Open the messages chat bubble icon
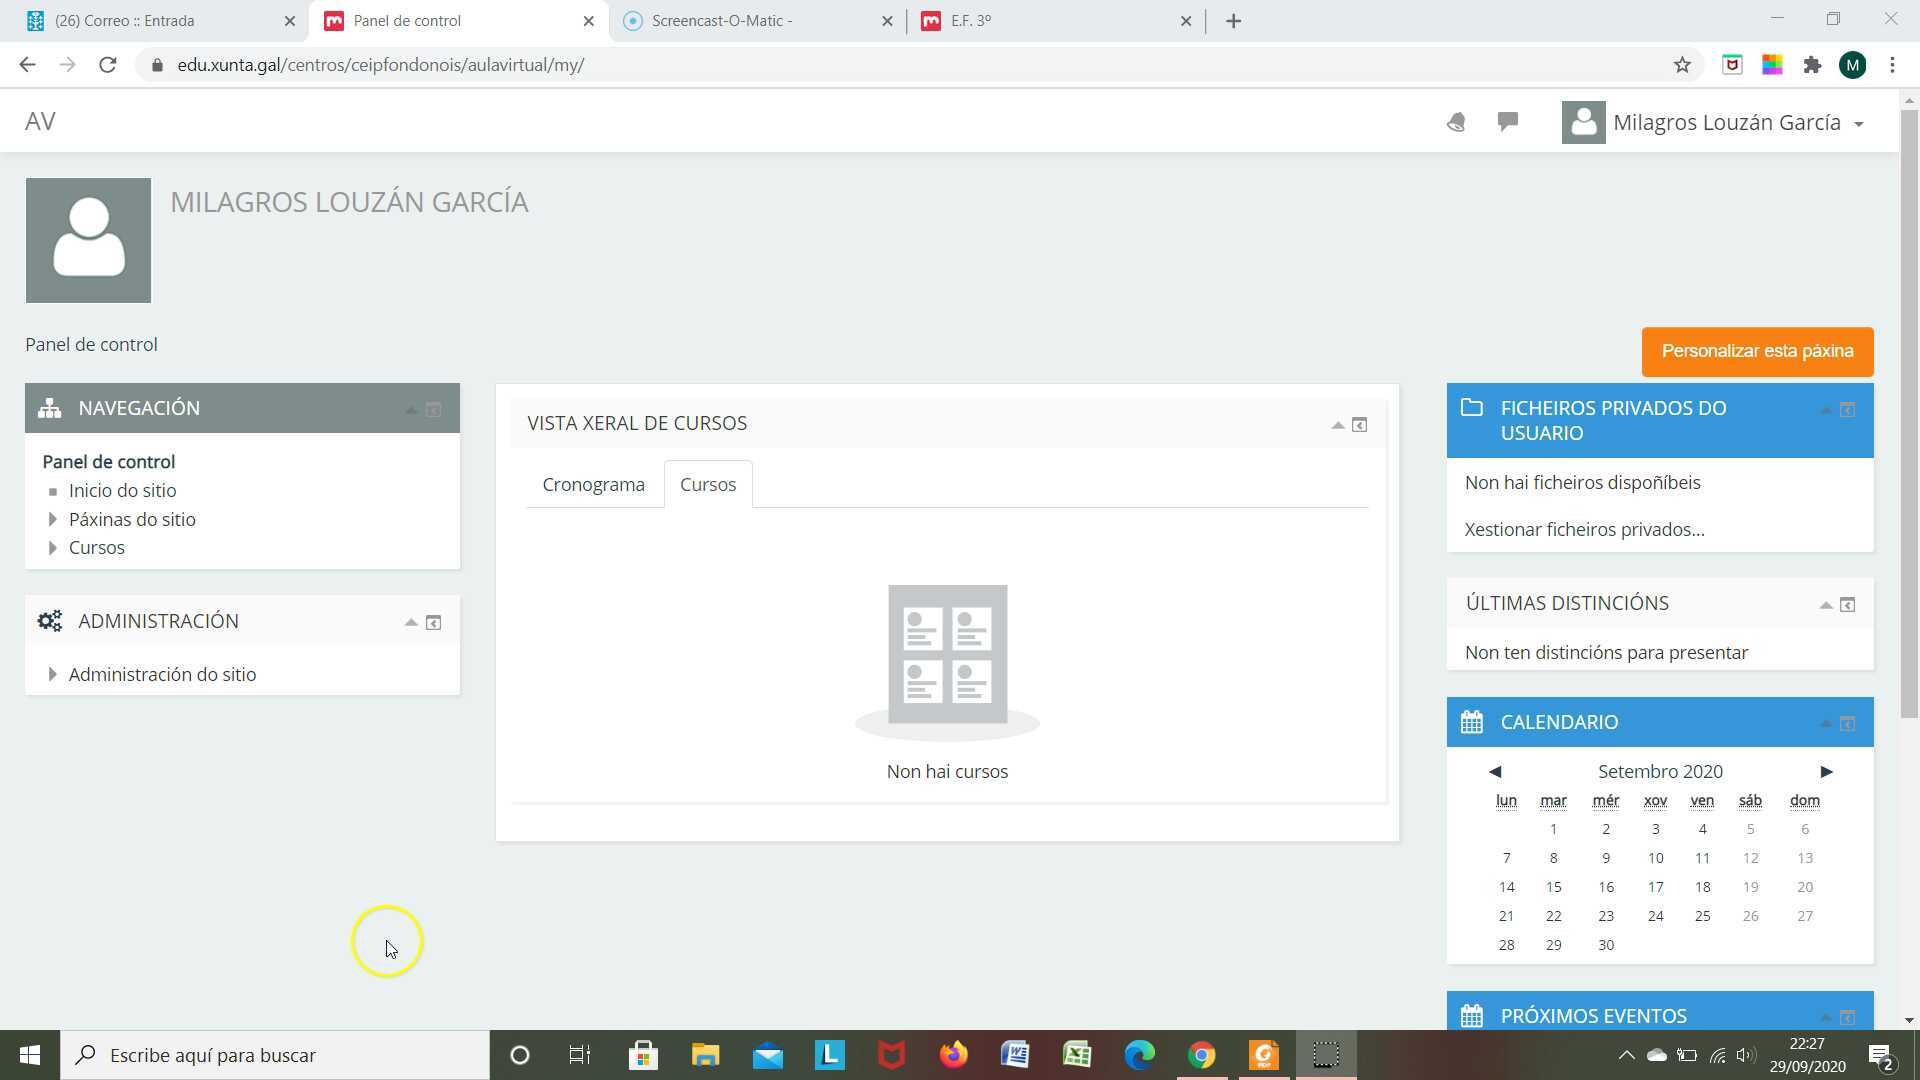The image size is (1920, 1080). 1508,121
